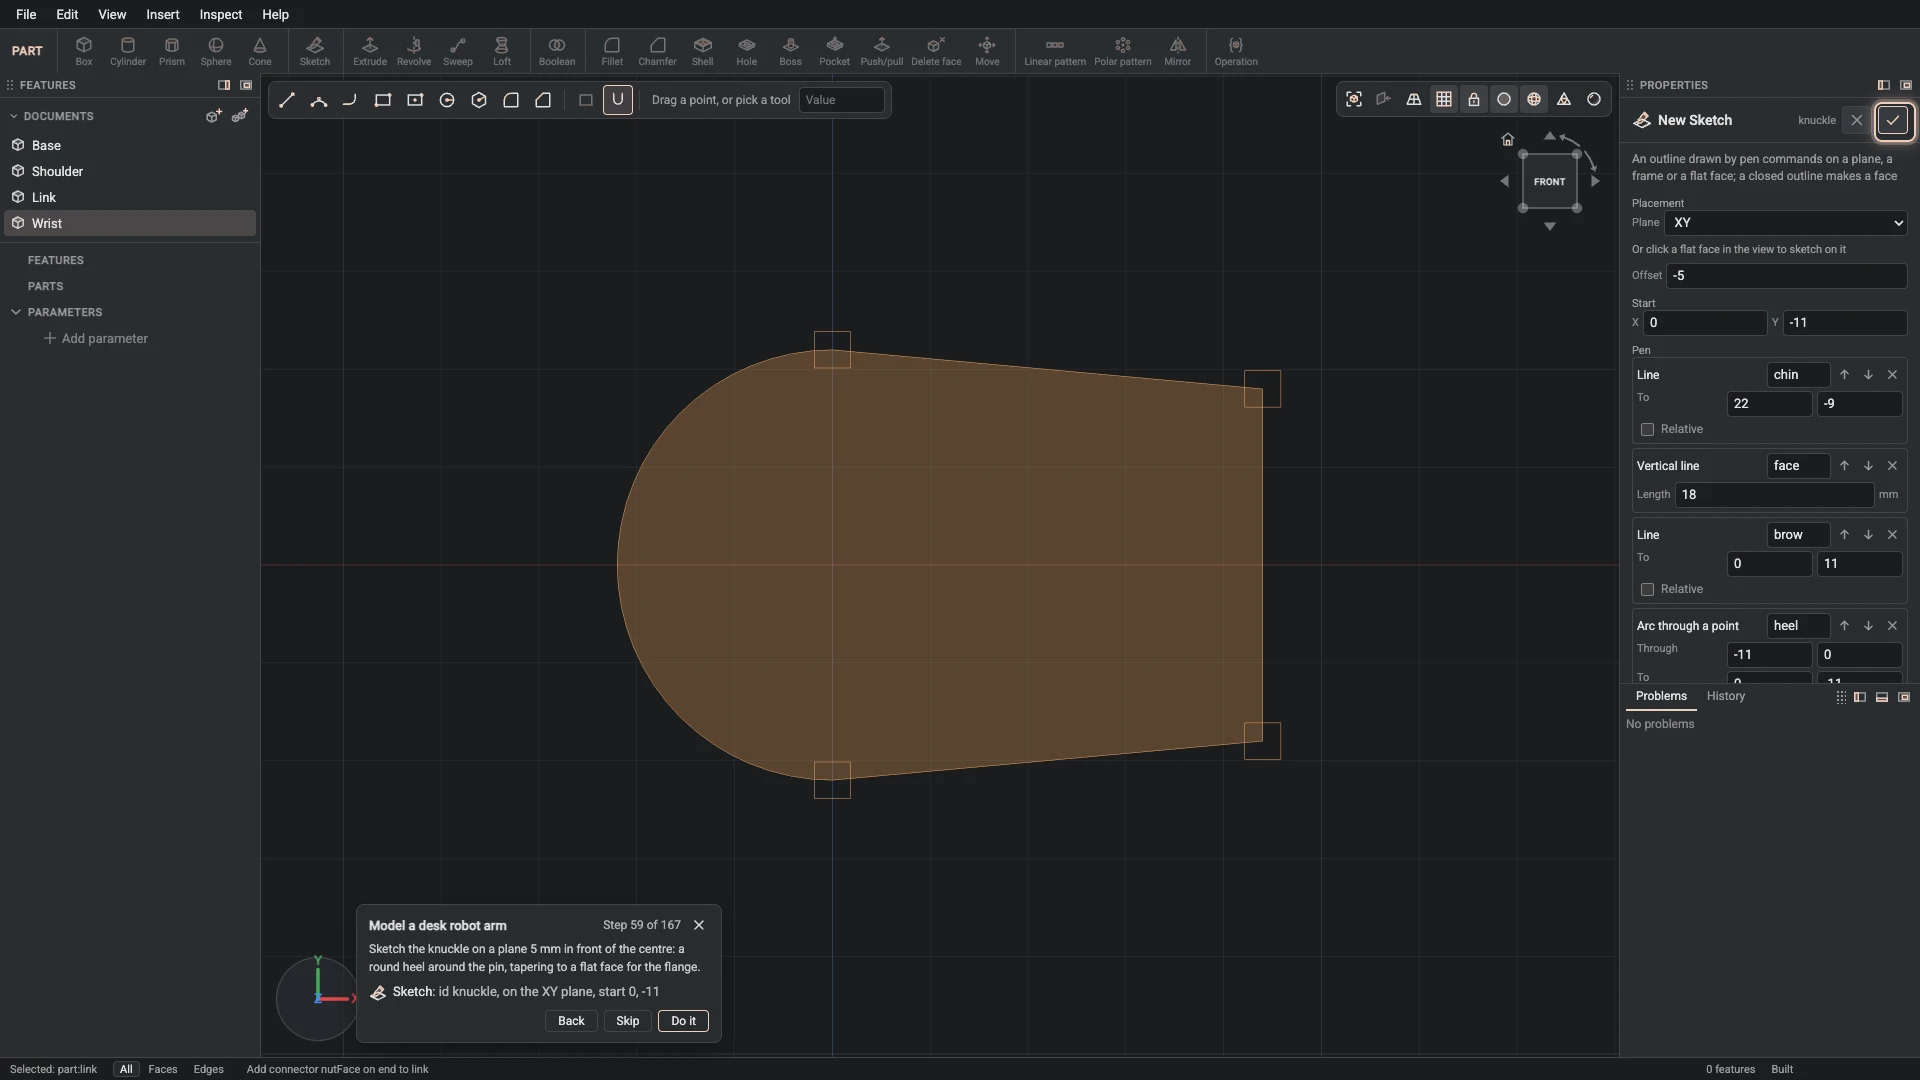Click the Do it button
Screen dimensions: 1920x1080
pyautogui.click(x=684, y=1021)
